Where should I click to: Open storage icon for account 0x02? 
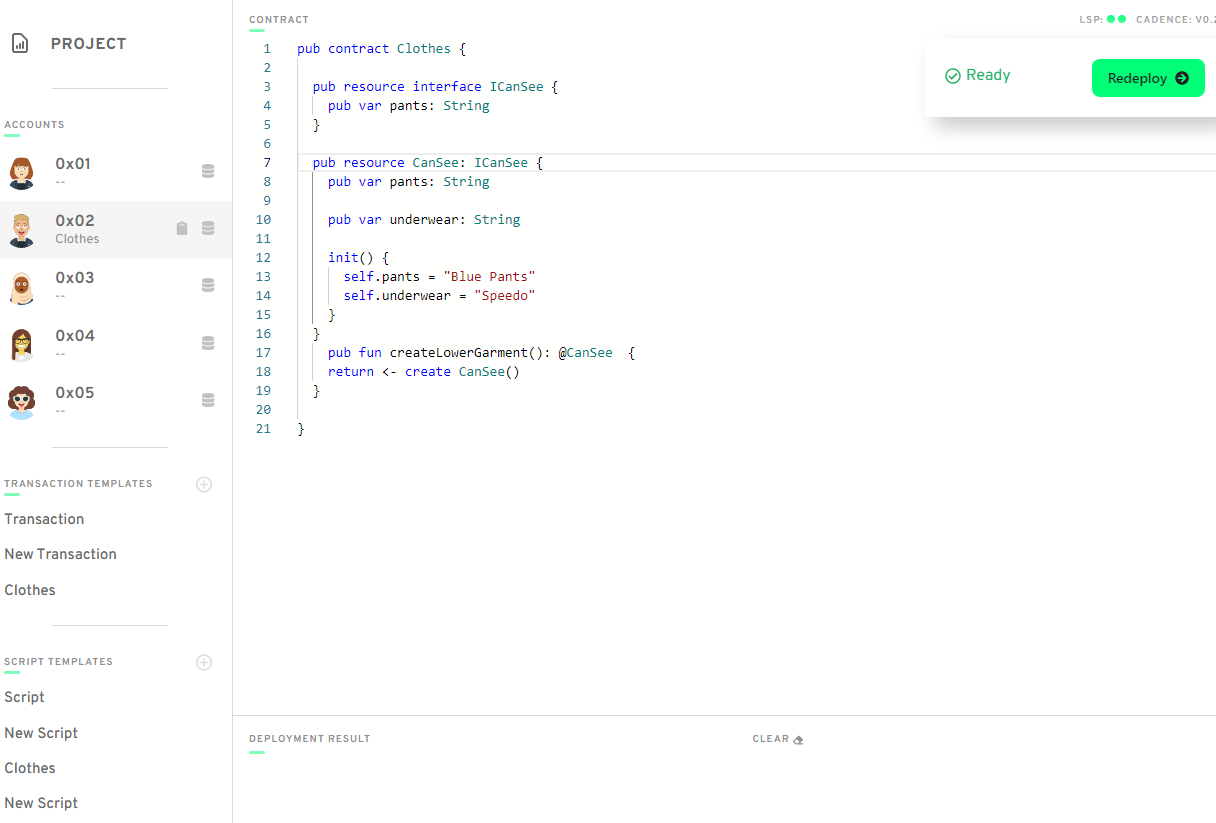click(x=208, y=228)
